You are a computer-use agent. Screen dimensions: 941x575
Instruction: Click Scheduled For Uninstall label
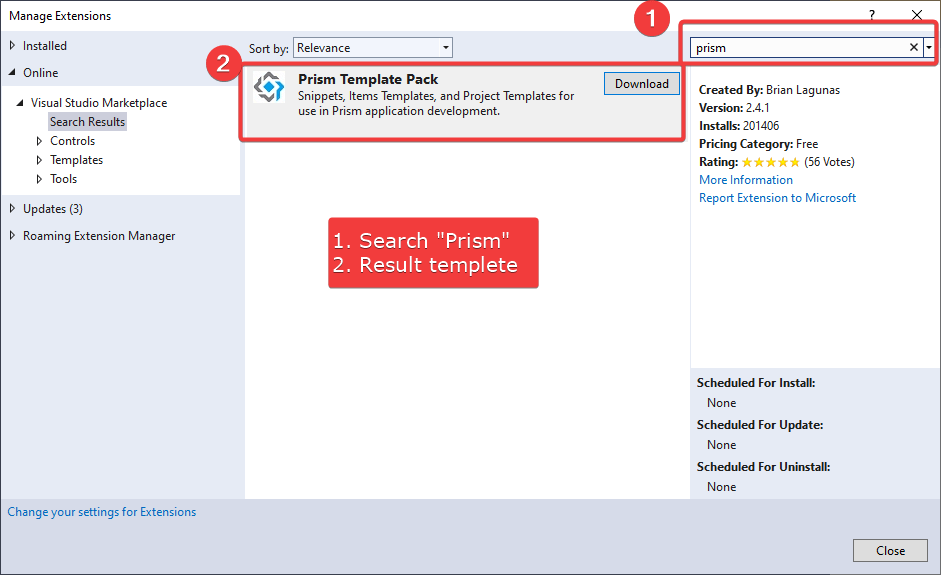[x=763, y=467]
